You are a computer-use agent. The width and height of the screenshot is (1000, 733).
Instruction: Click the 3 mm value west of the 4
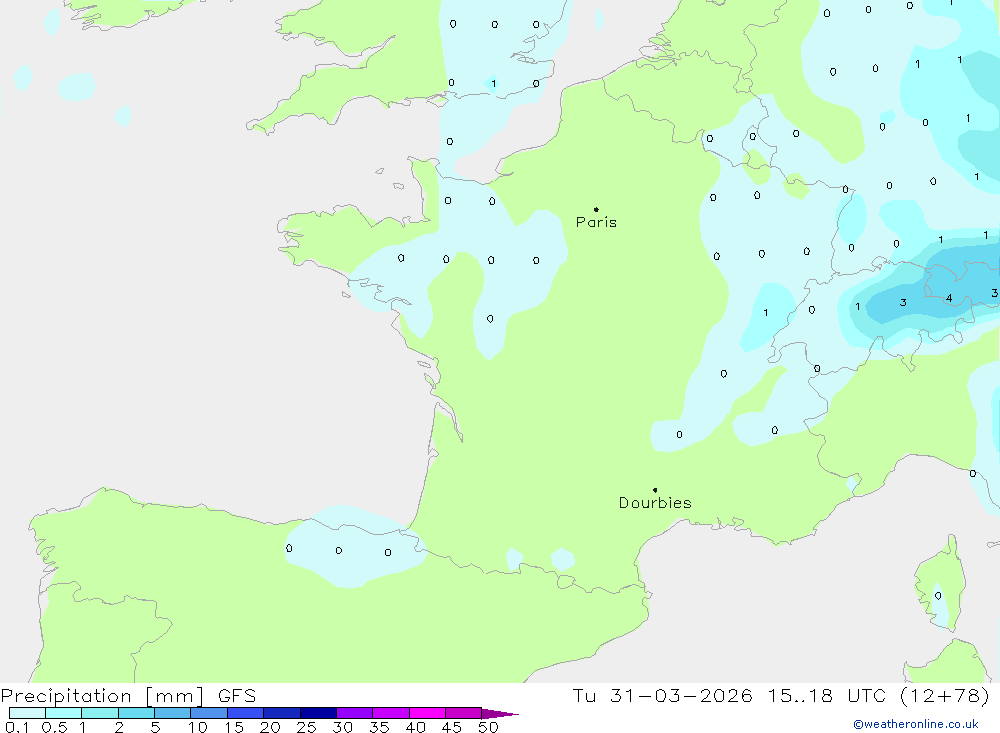[903, 302]
